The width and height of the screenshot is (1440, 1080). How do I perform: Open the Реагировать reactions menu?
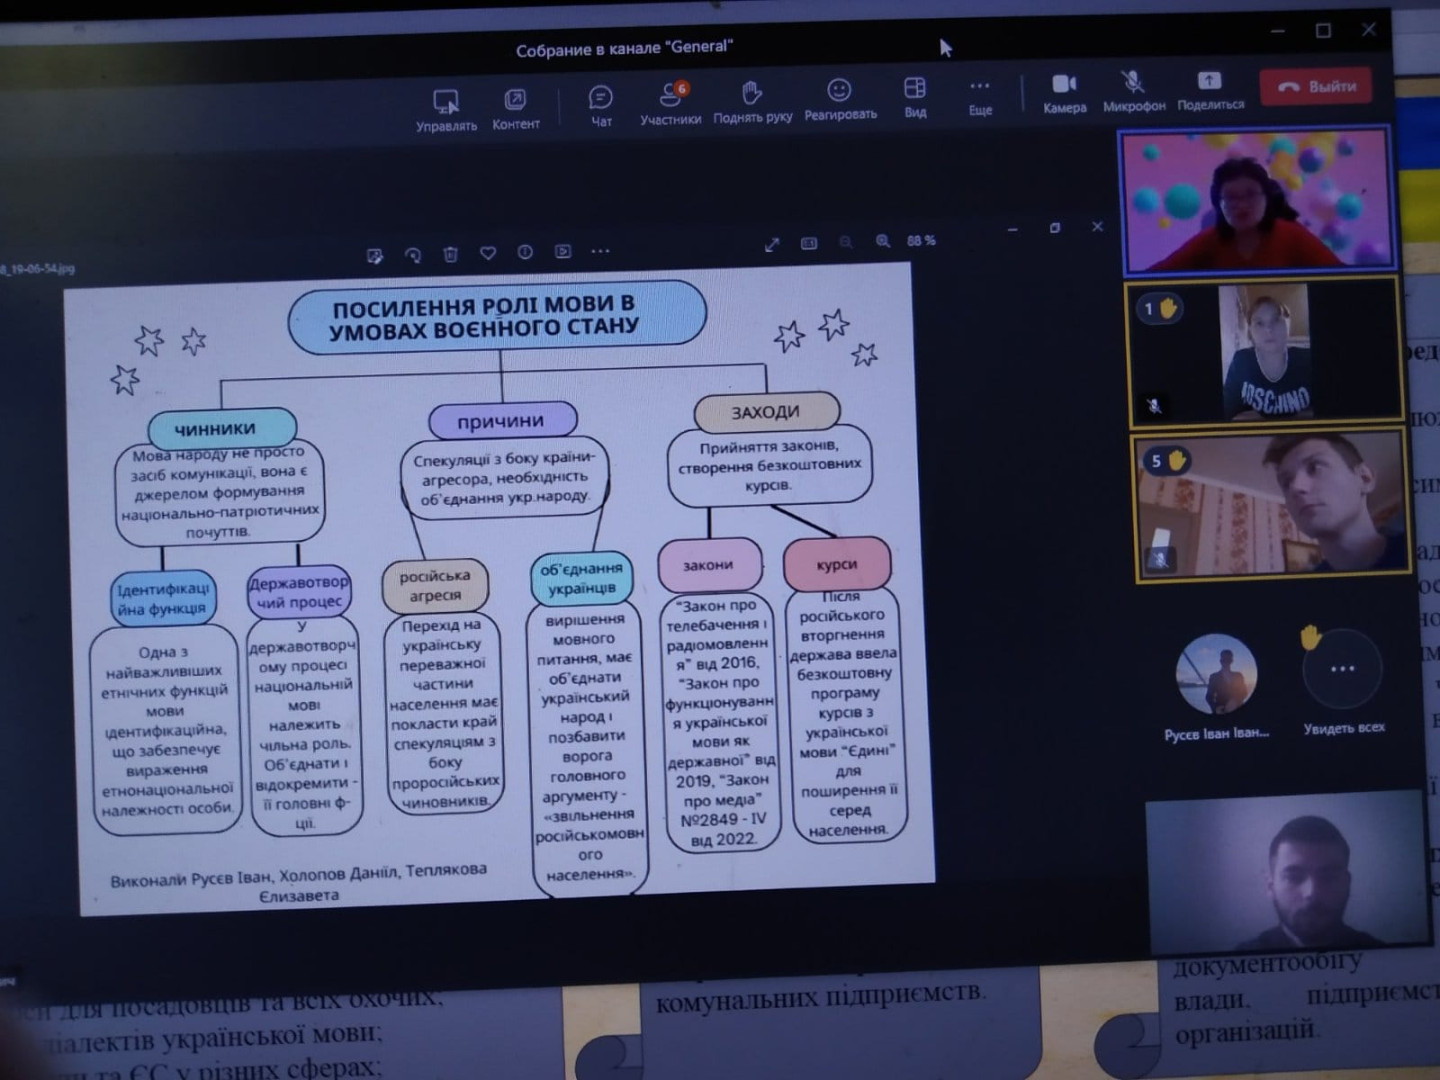click(840, 99)
